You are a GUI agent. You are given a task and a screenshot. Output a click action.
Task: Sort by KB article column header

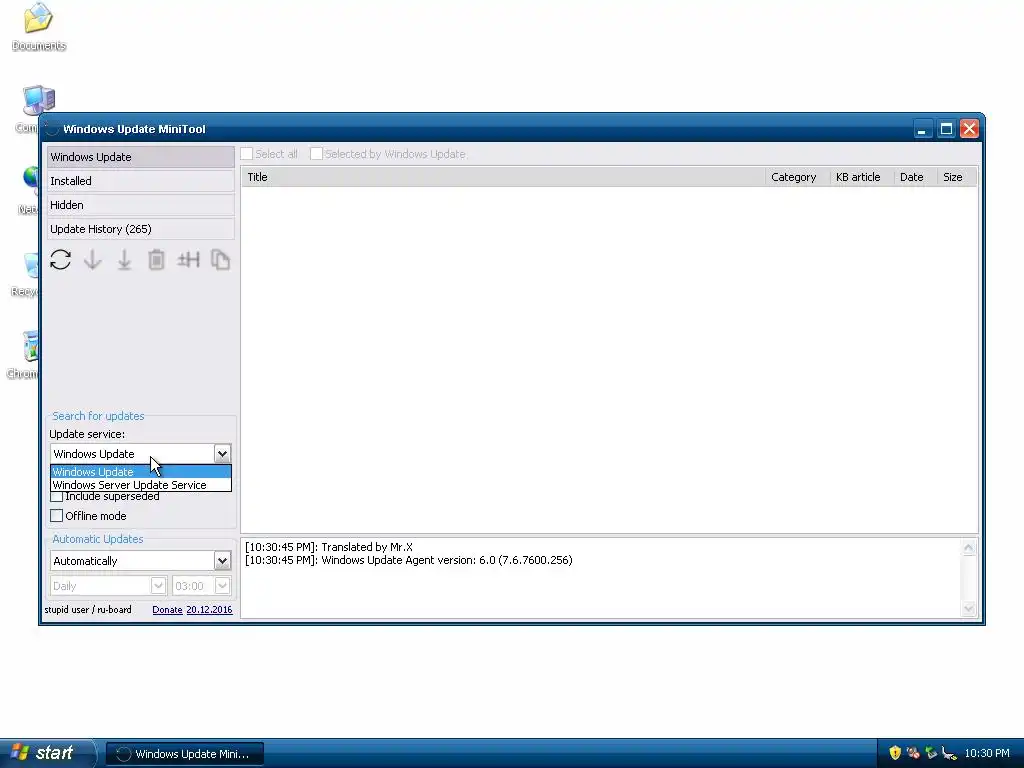tap(861, 177)
